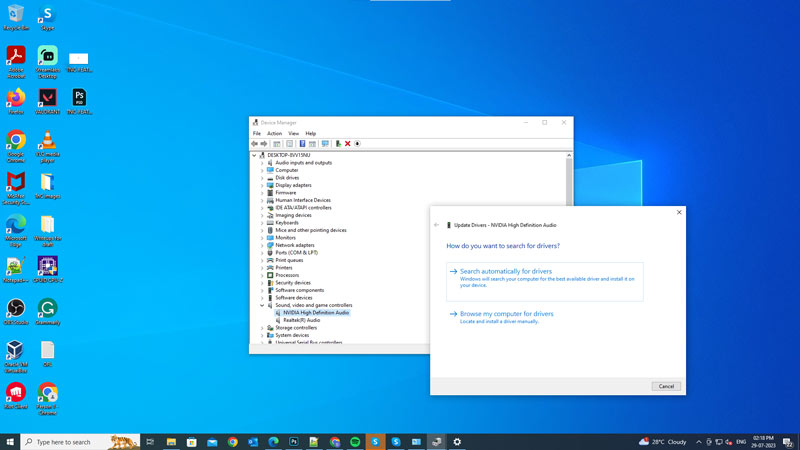
Task: Expand the Disk drives node
Action: click(x=262, y=178)
